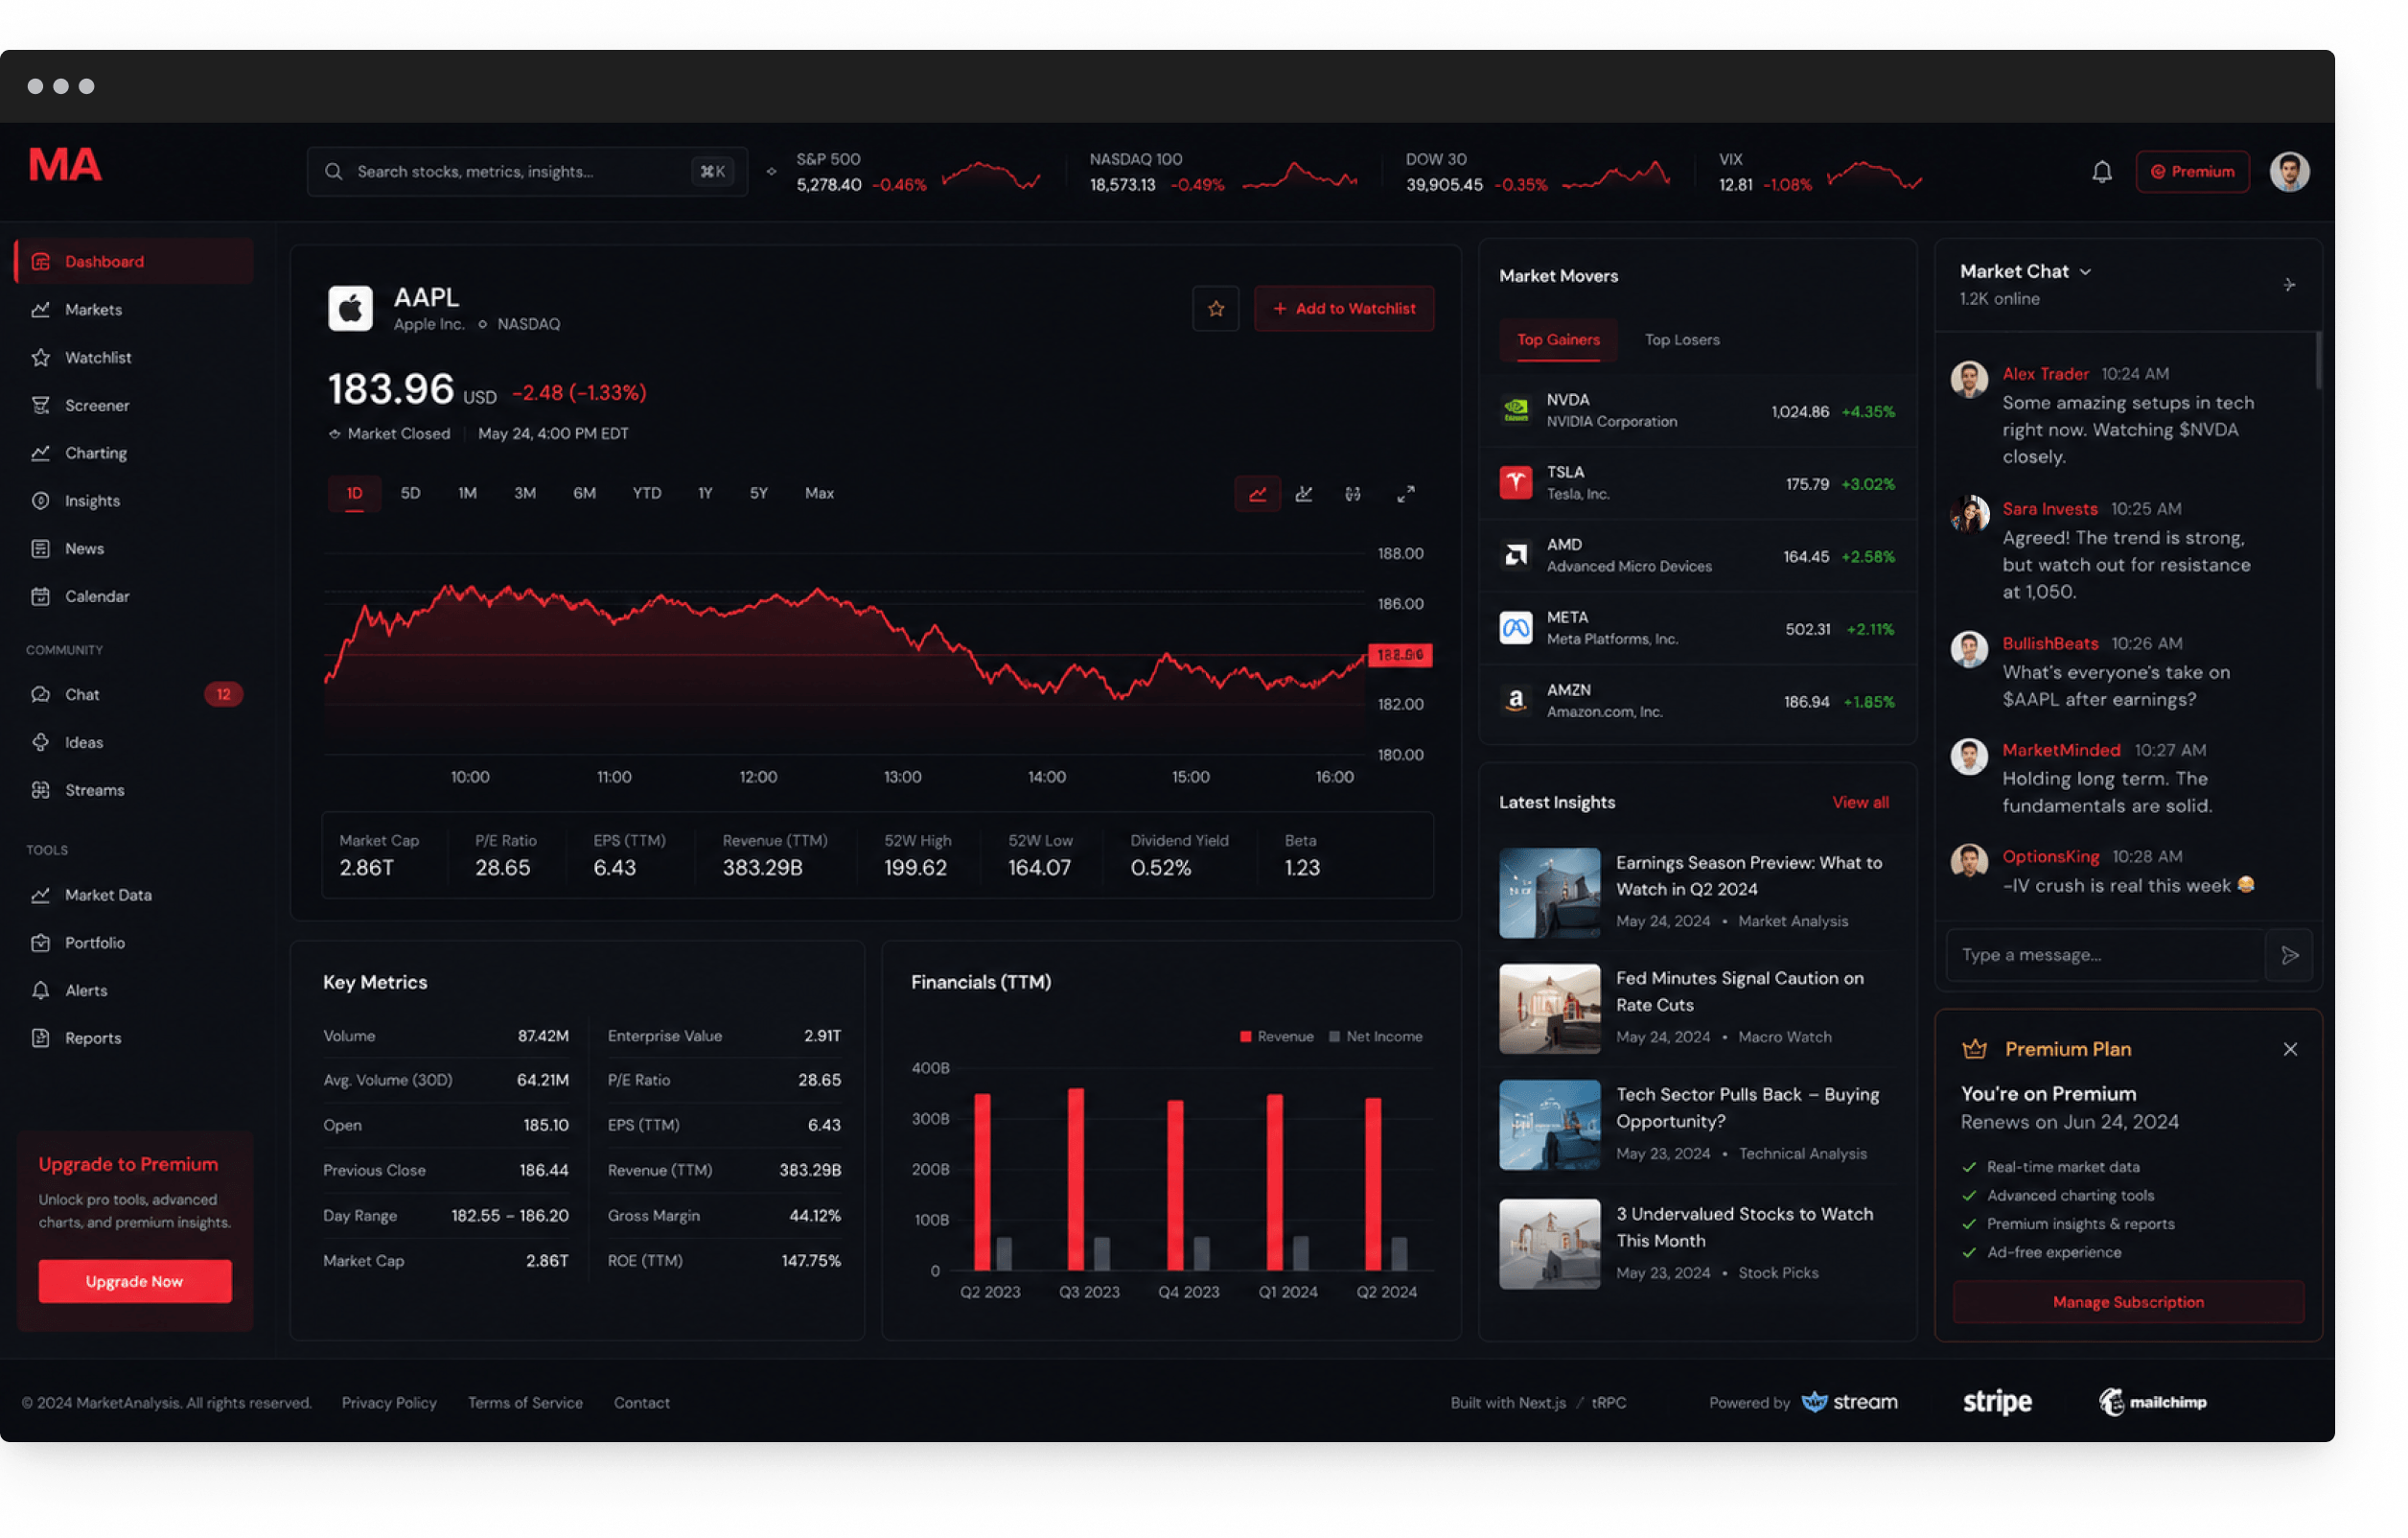
Task: Open the S&P 500 index ticker
Action: click(916, 172)
